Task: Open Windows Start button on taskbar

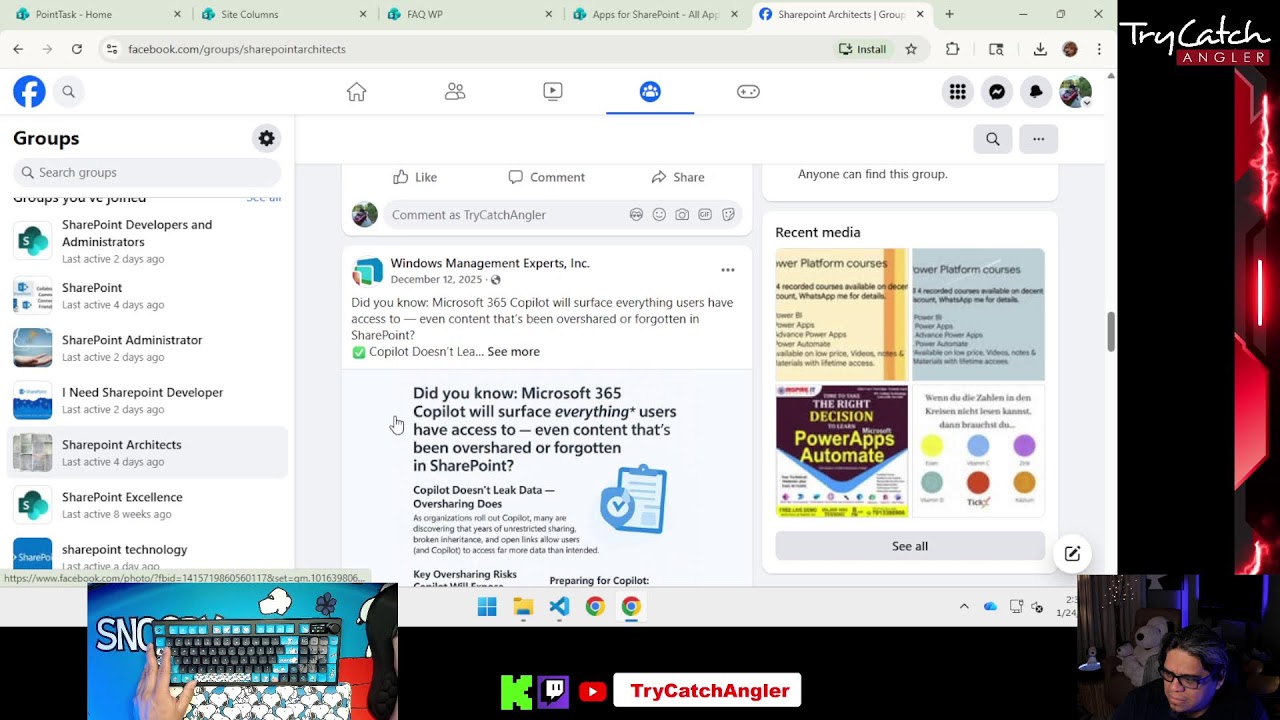Action: point(487,607)
